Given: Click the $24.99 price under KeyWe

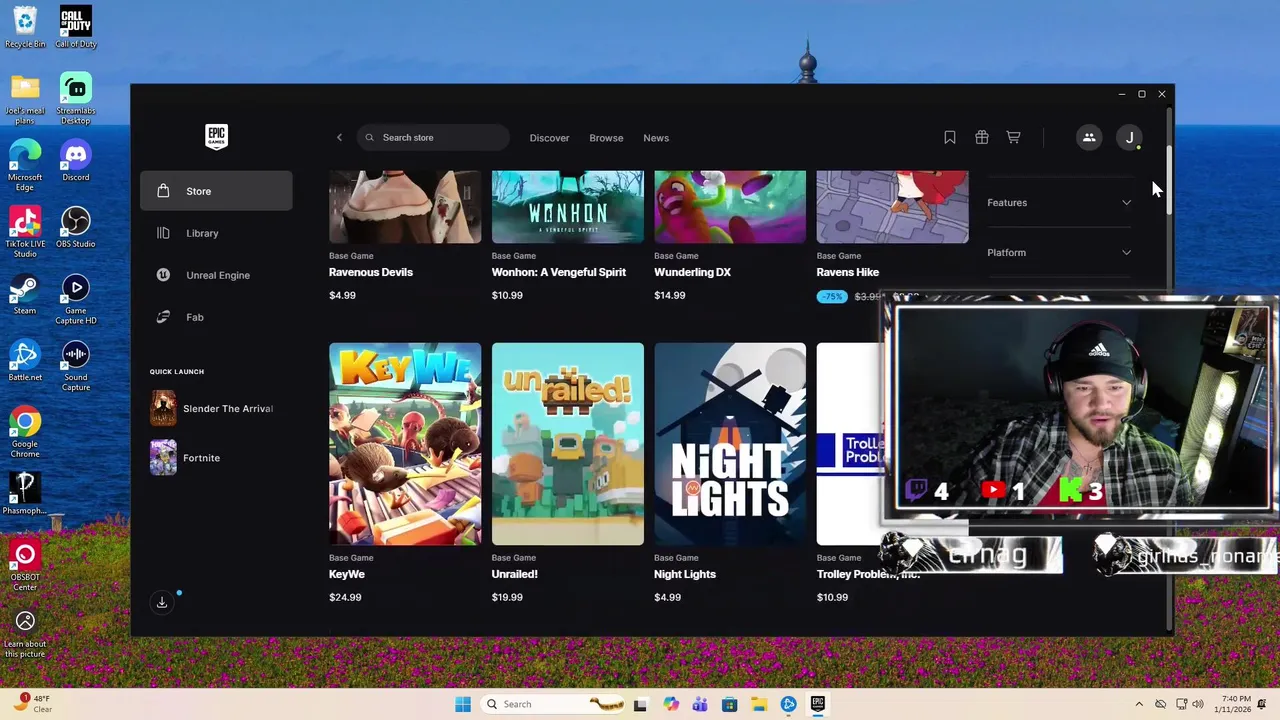Looking at the screenshot, I should click(x=345, y=597).
